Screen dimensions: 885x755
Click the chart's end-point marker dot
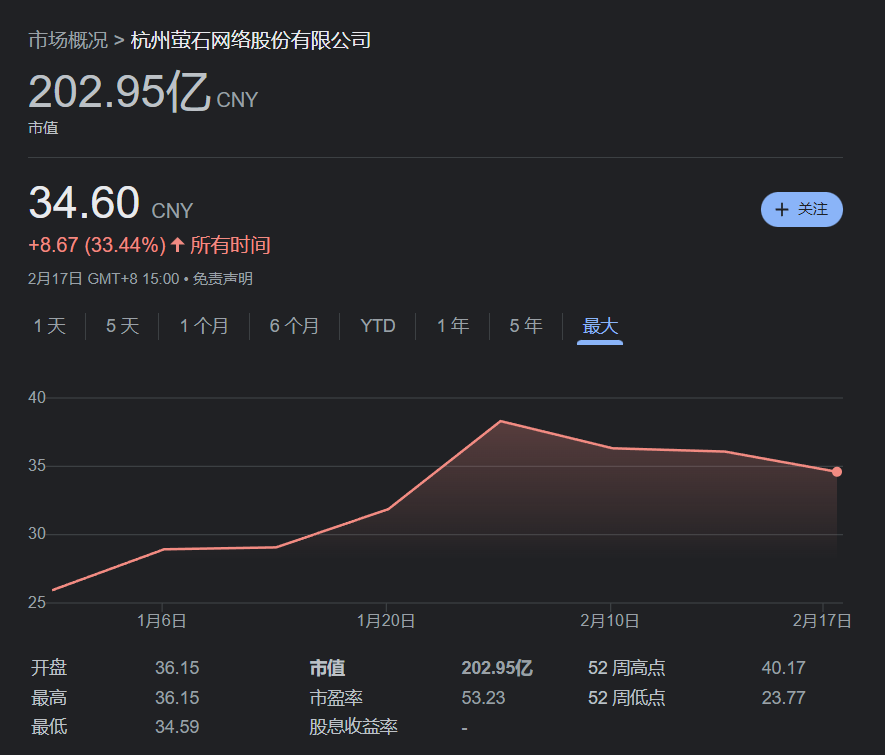click(836, 472)
